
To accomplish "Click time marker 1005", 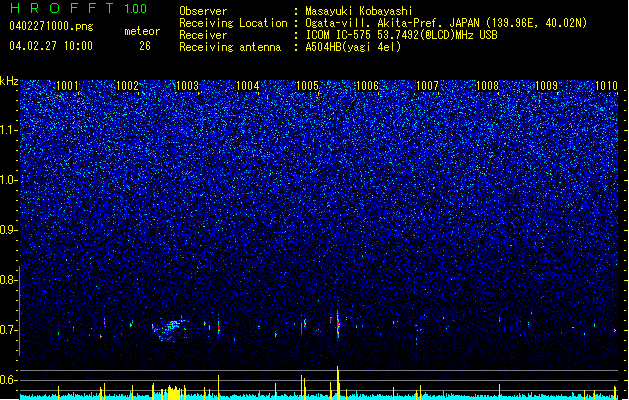I will point(307,86).
